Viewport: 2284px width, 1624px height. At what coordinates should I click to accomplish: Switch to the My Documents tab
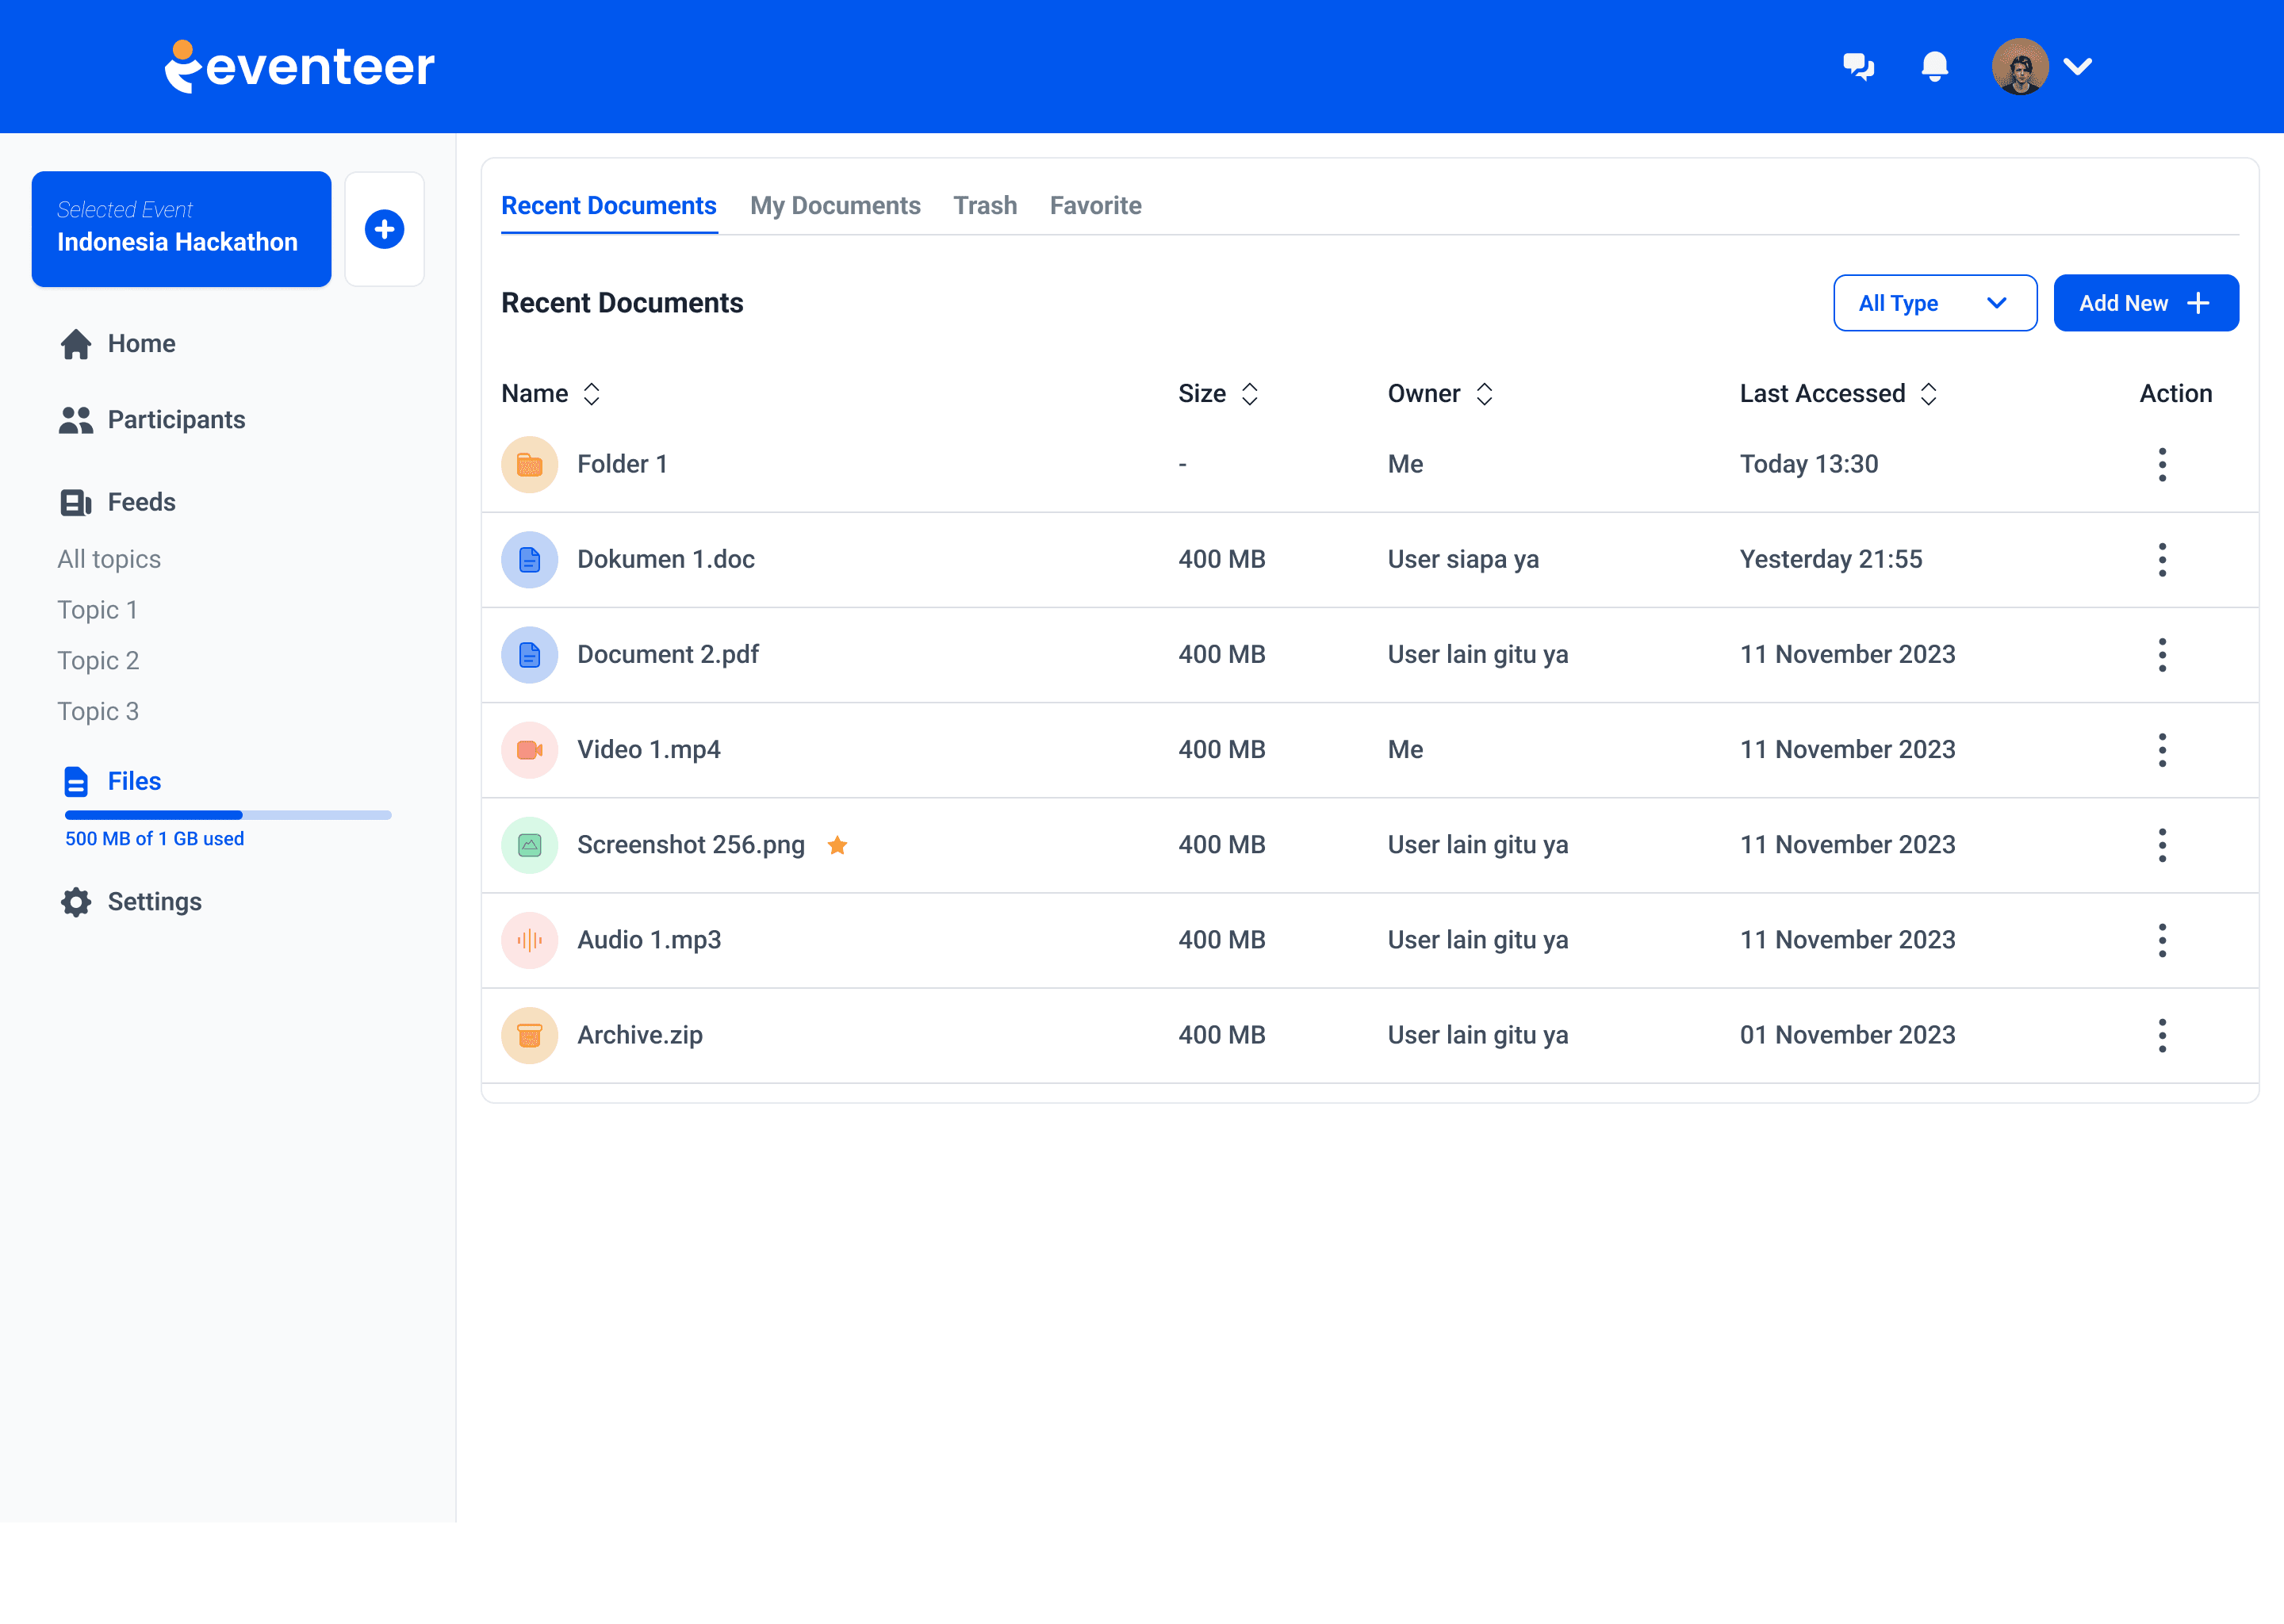[835, 205]
